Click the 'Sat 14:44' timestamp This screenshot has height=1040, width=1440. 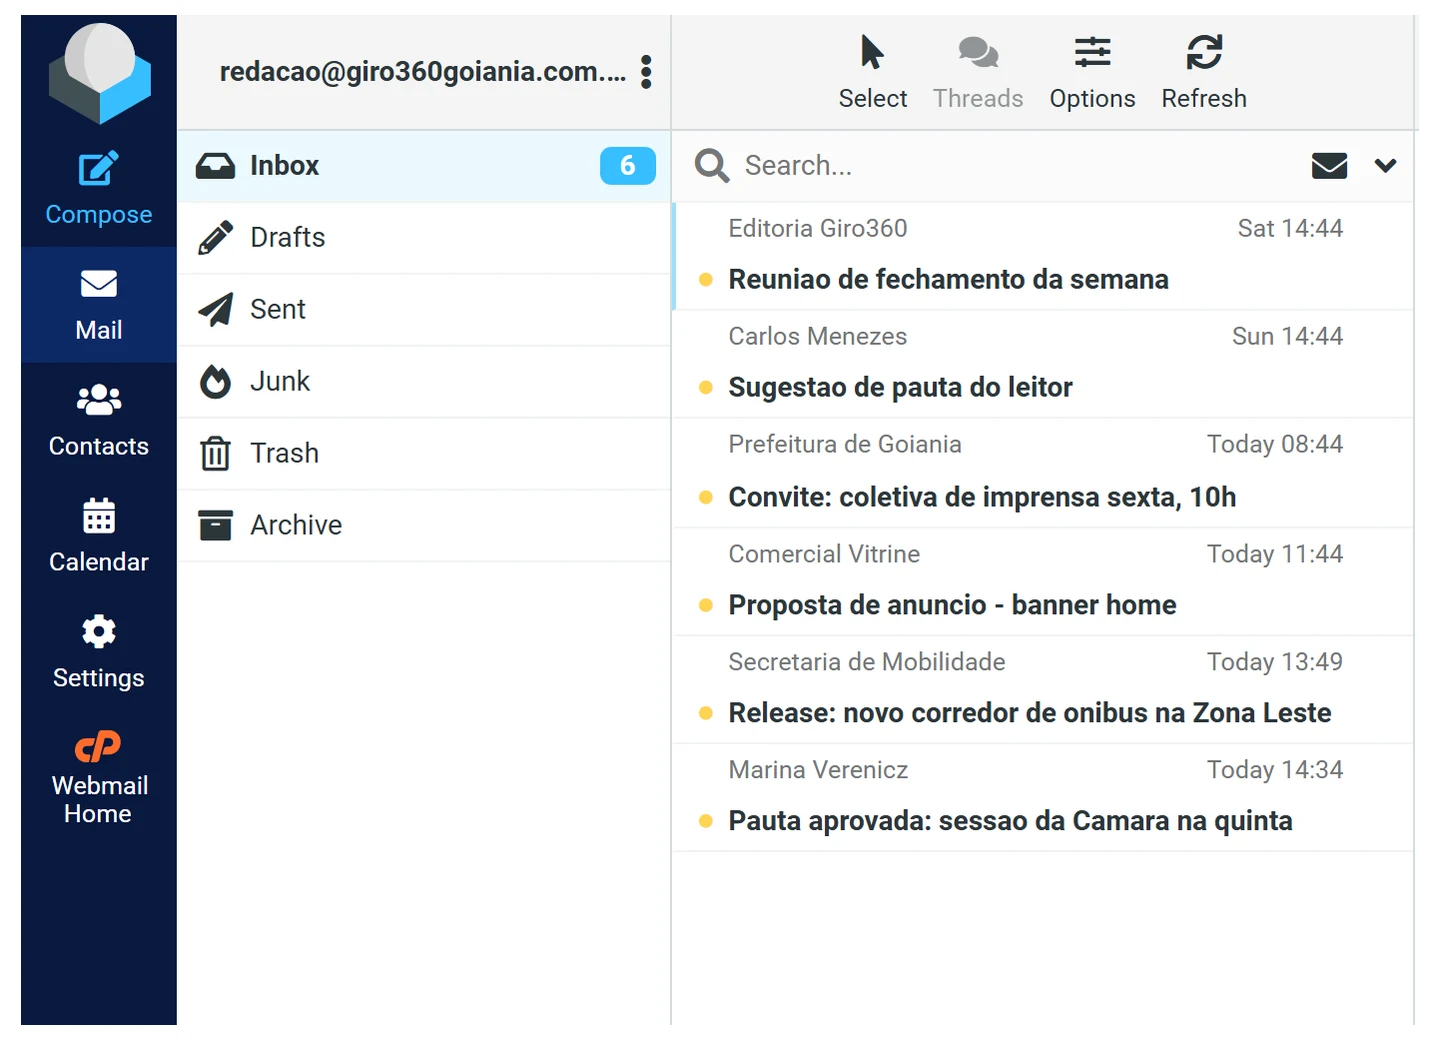click(1290, 229)
